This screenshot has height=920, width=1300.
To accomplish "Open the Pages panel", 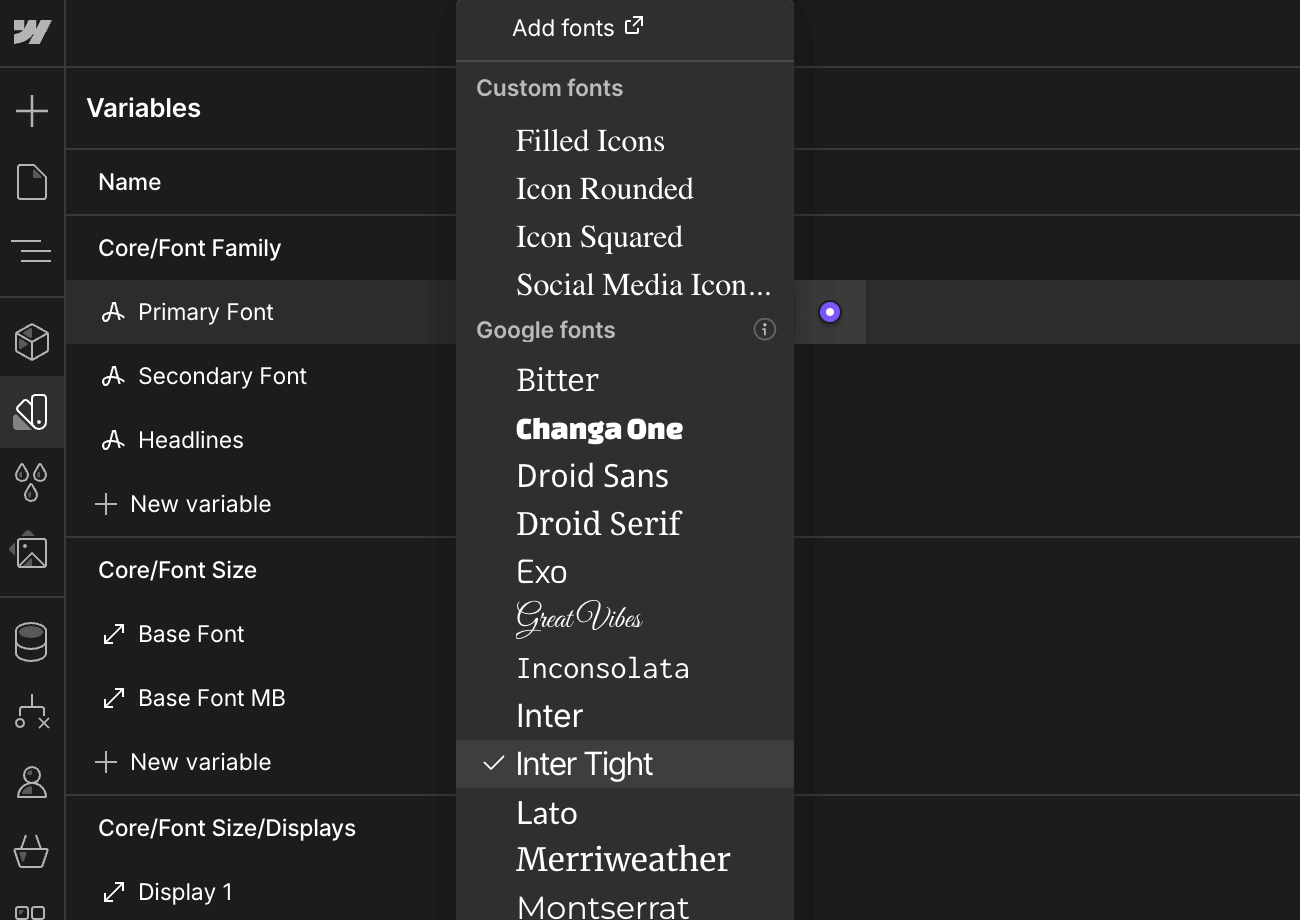I will (32, 182).
